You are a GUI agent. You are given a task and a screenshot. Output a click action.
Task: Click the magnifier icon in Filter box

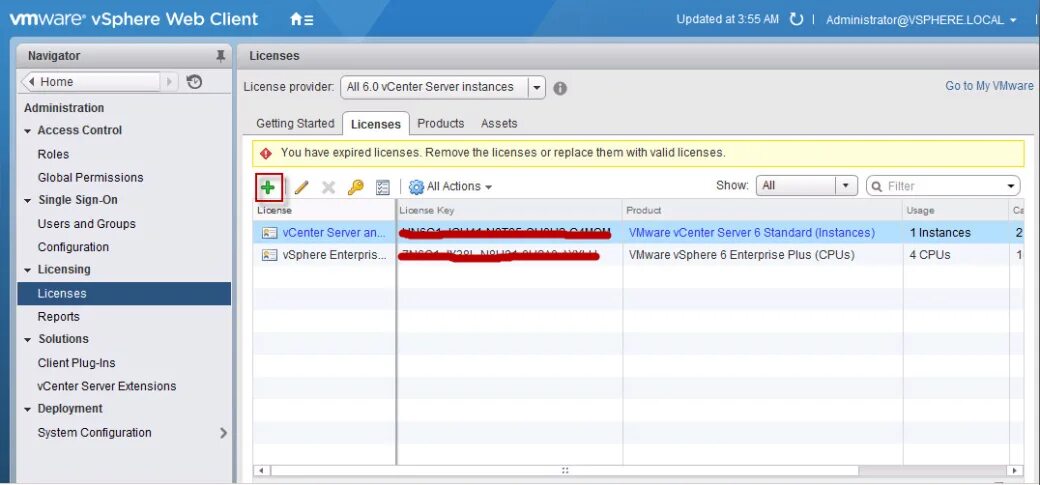(x=877, y=186)
